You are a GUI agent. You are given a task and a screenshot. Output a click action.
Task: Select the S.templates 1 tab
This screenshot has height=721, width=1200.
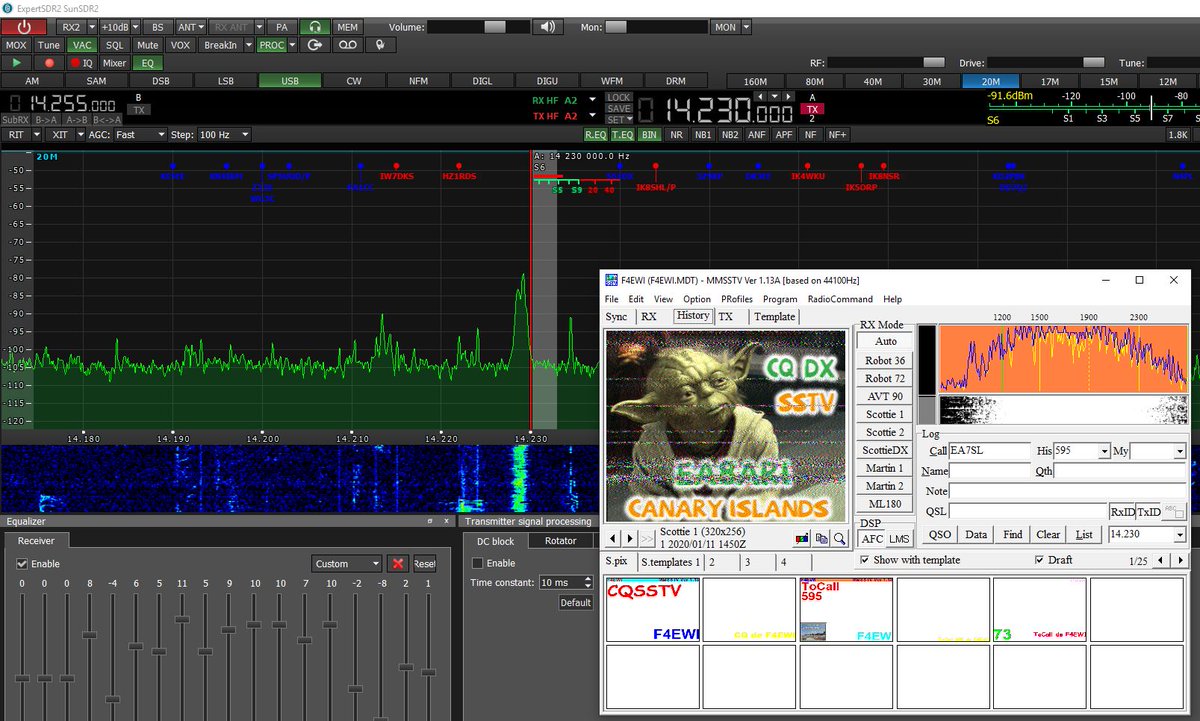pyautogui.click(x=670, y=562)
